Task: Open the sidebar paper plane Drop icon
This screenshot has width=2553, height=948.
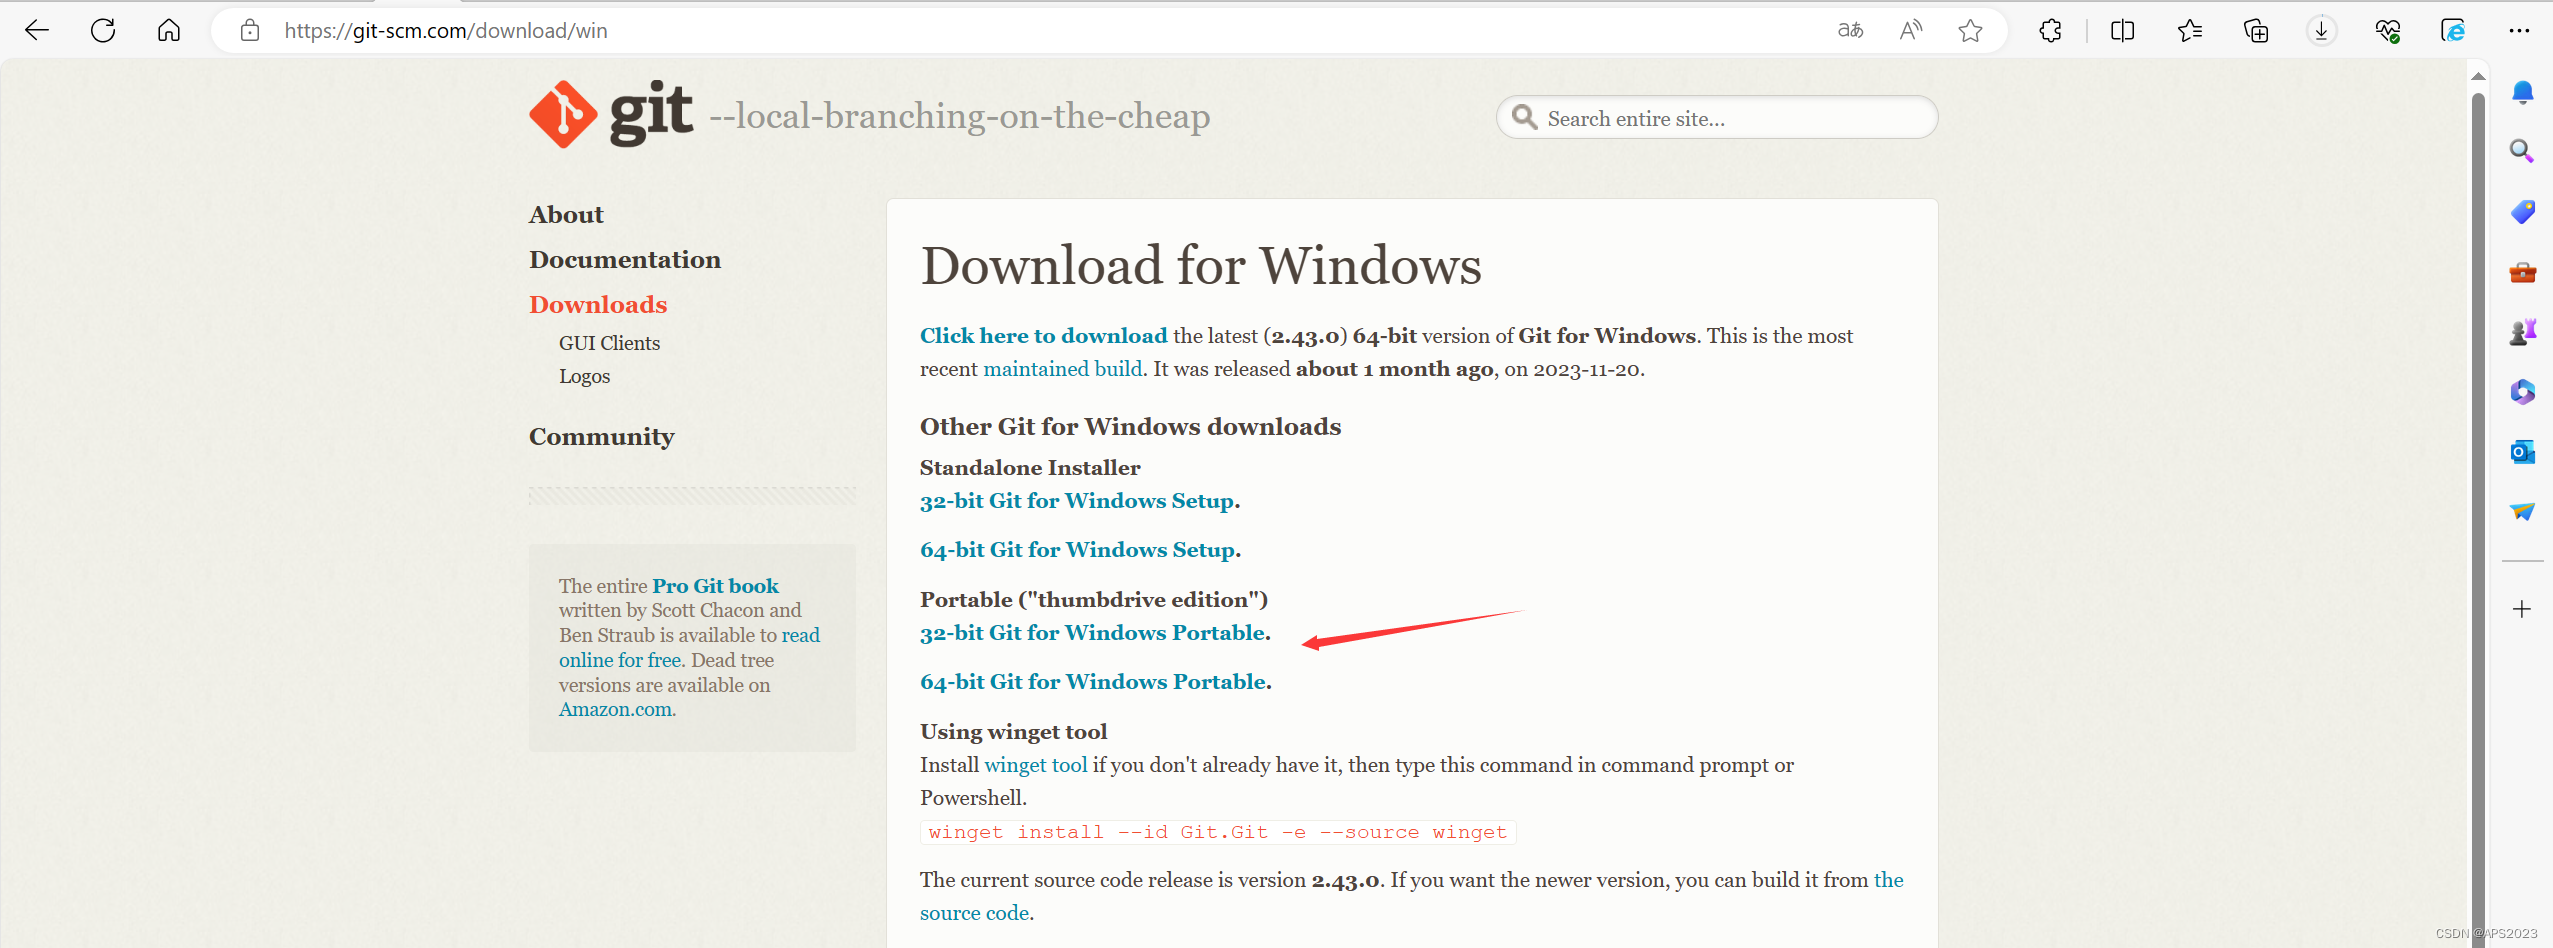Action: (2522, 511)
